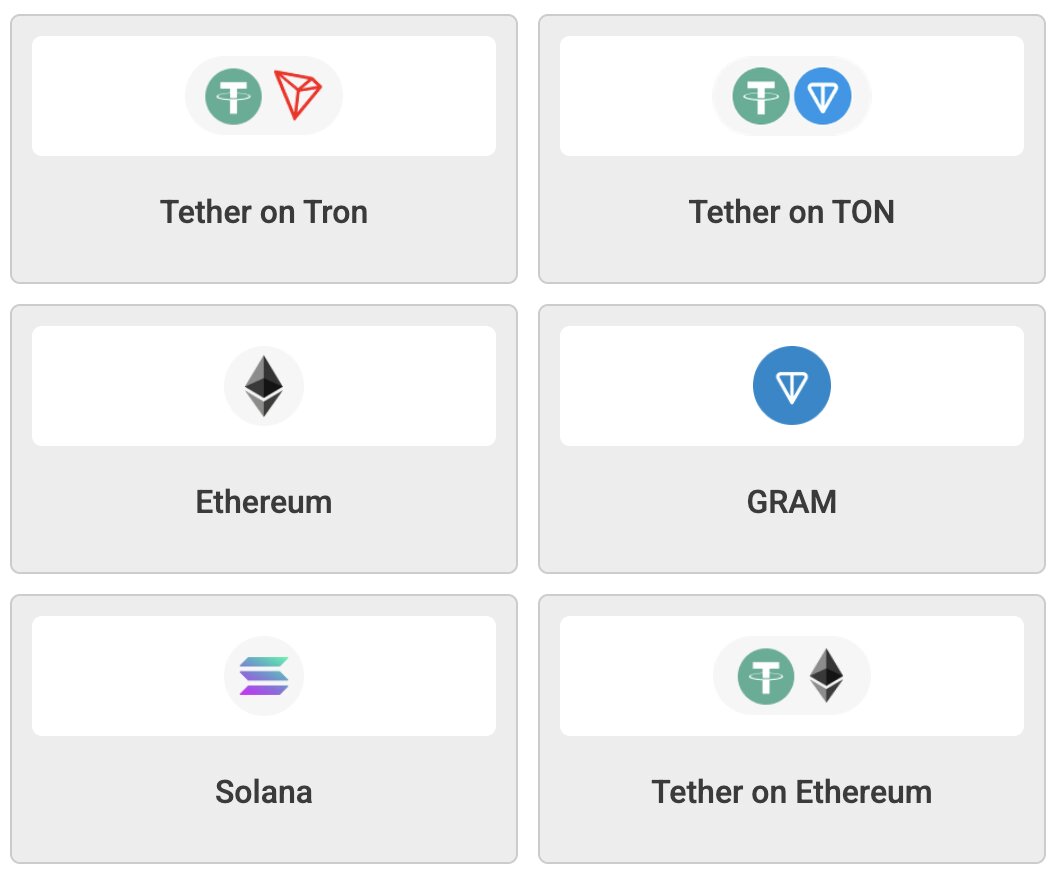Screen dimensions: 1056x870
Task: Click the Tether icon in Tether on Tron
Action: [x=233, y=96]
